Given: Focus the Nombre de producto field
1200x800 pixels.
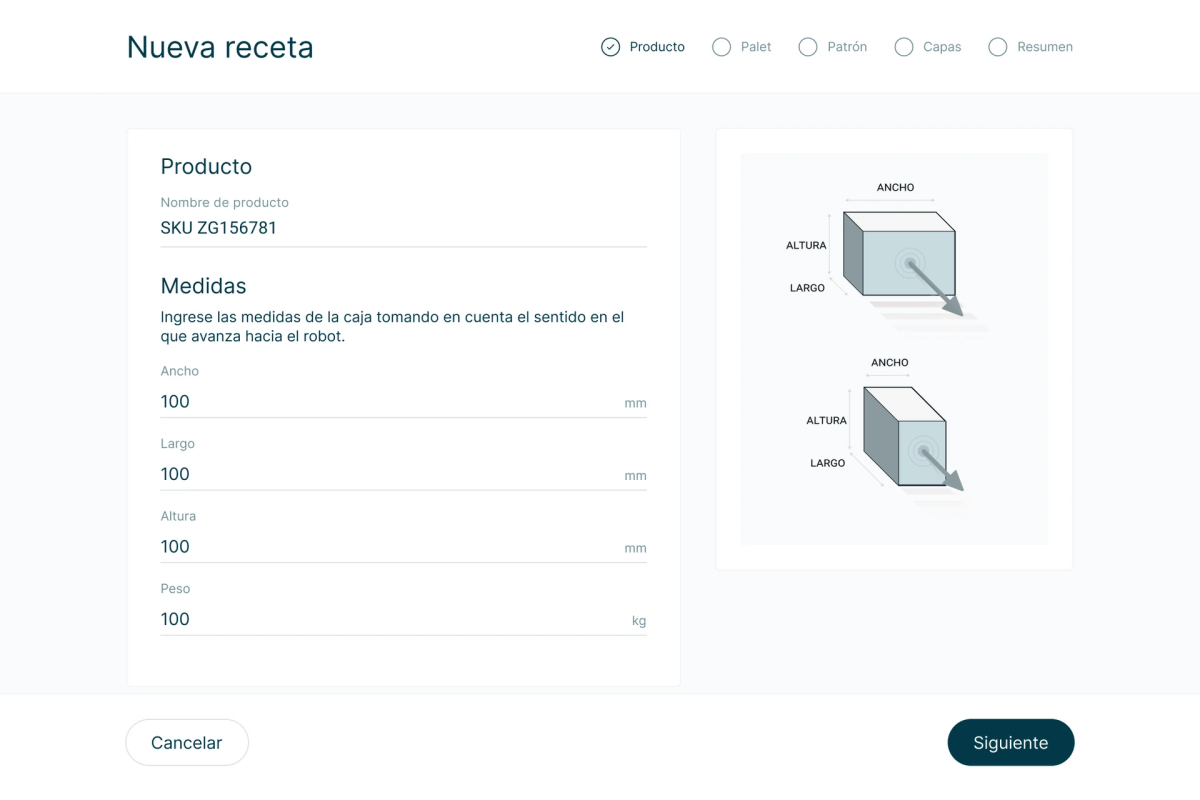Looking at the screenshot, I should pyautogui.click(x=404, y=228).
